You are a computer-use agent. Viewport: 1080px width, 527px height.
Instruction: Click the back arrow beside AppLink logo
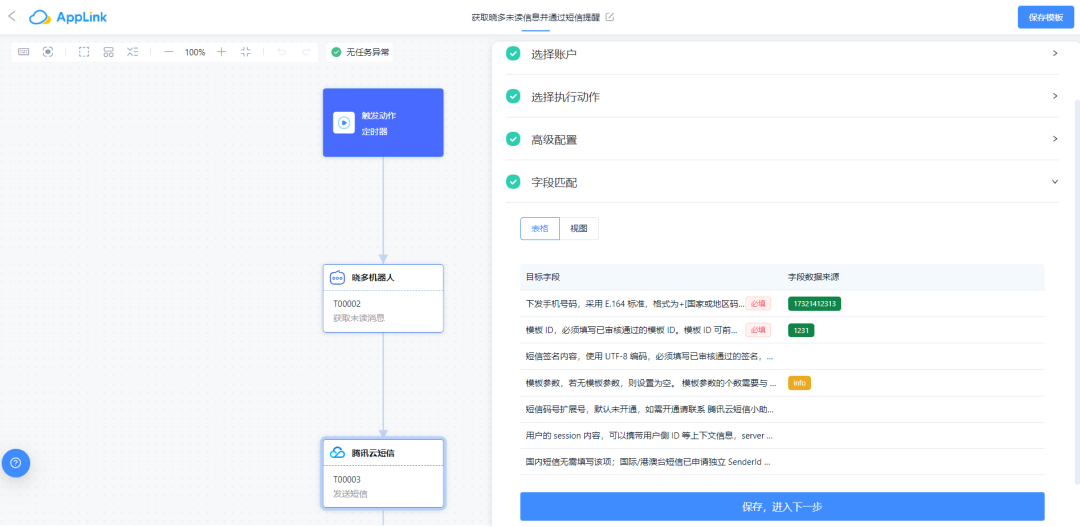12,16
